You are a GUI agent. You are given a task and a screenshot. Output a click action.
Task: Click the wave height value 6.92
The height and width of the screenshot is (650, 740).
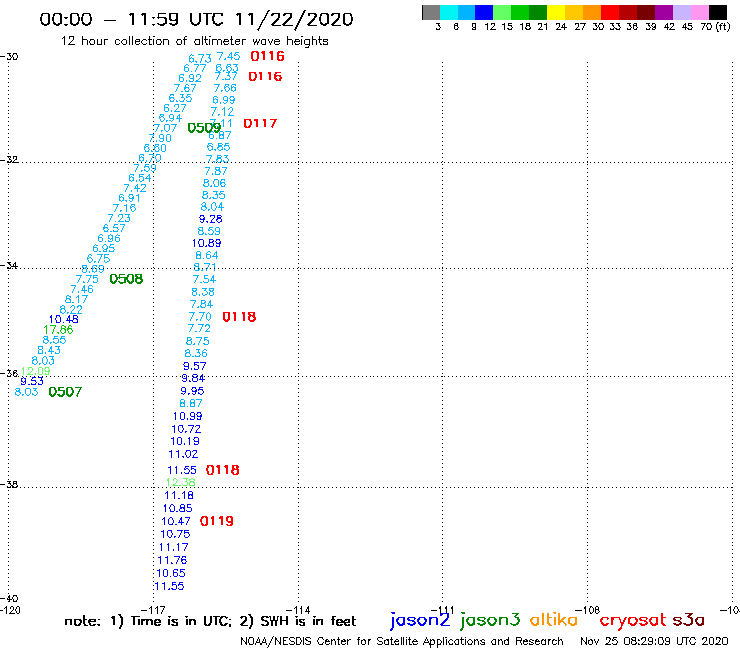pos(190,78)
